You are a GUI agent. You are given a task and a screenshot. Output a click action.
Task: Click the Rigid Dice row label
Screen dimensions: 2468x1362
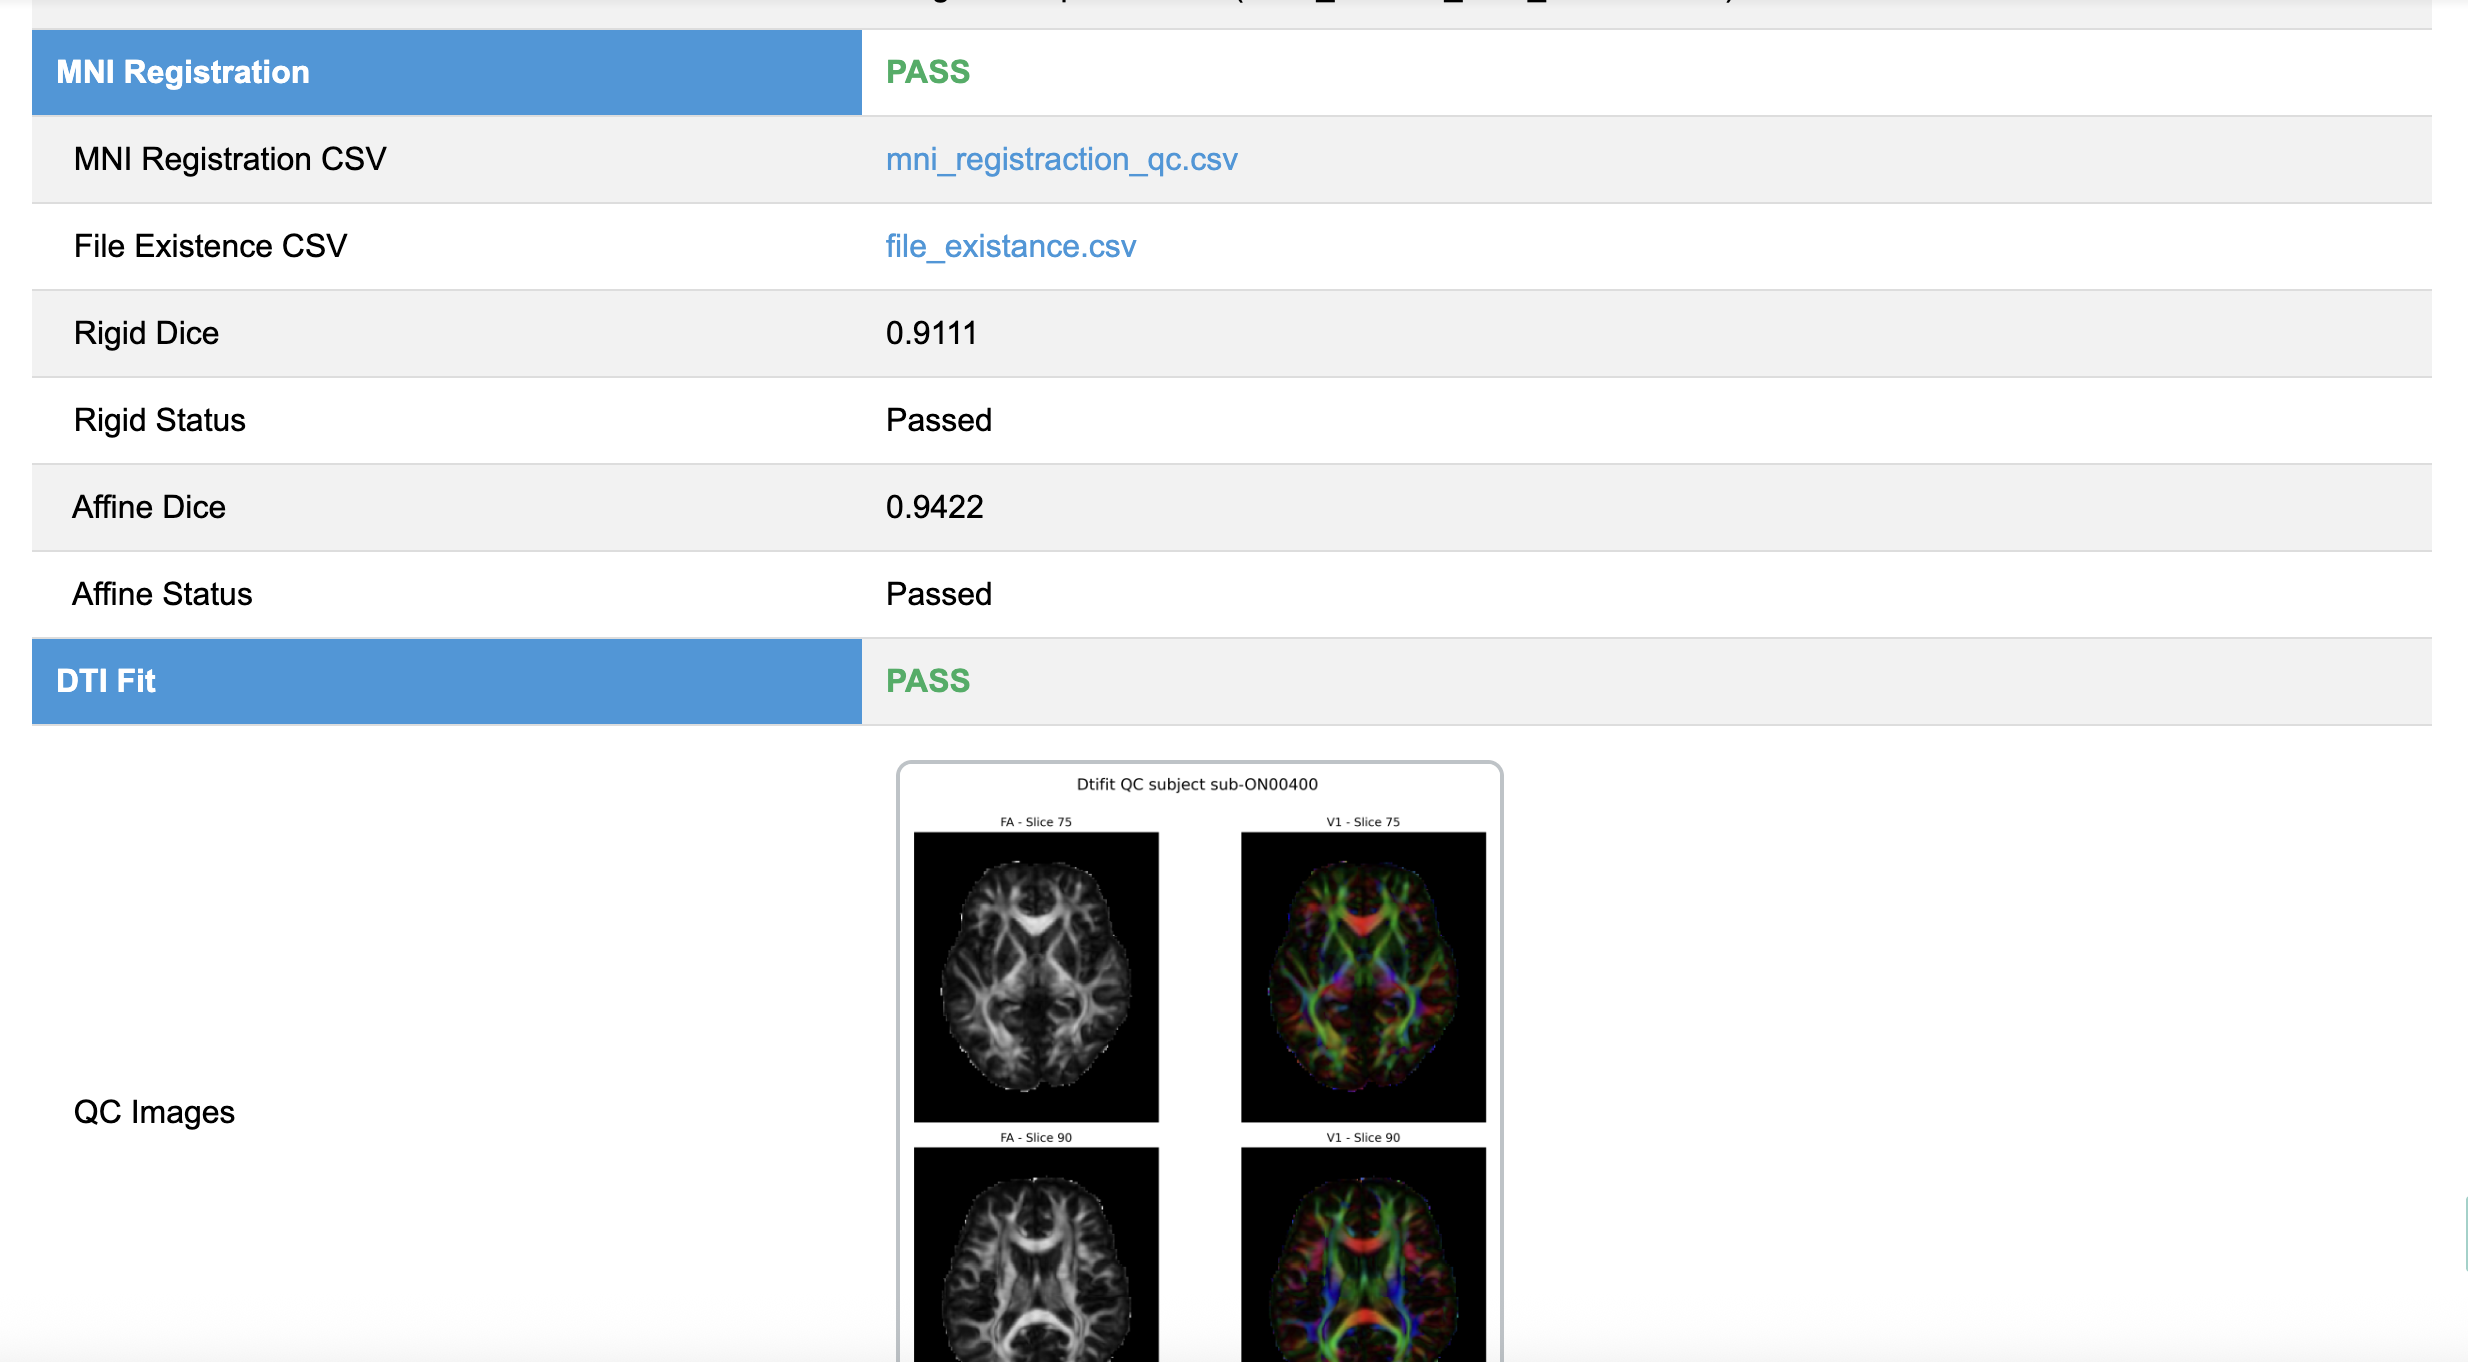click(x=146, y=333)
